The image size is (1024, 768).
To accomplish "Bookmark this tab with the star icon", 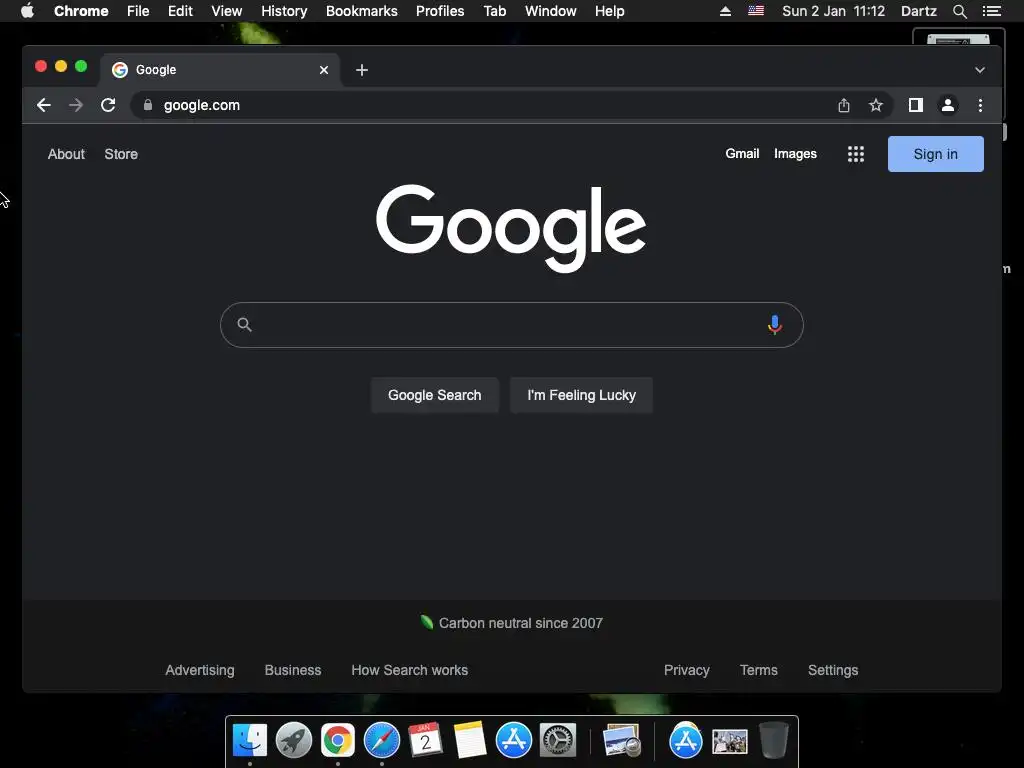I will [x=876, y=105].
